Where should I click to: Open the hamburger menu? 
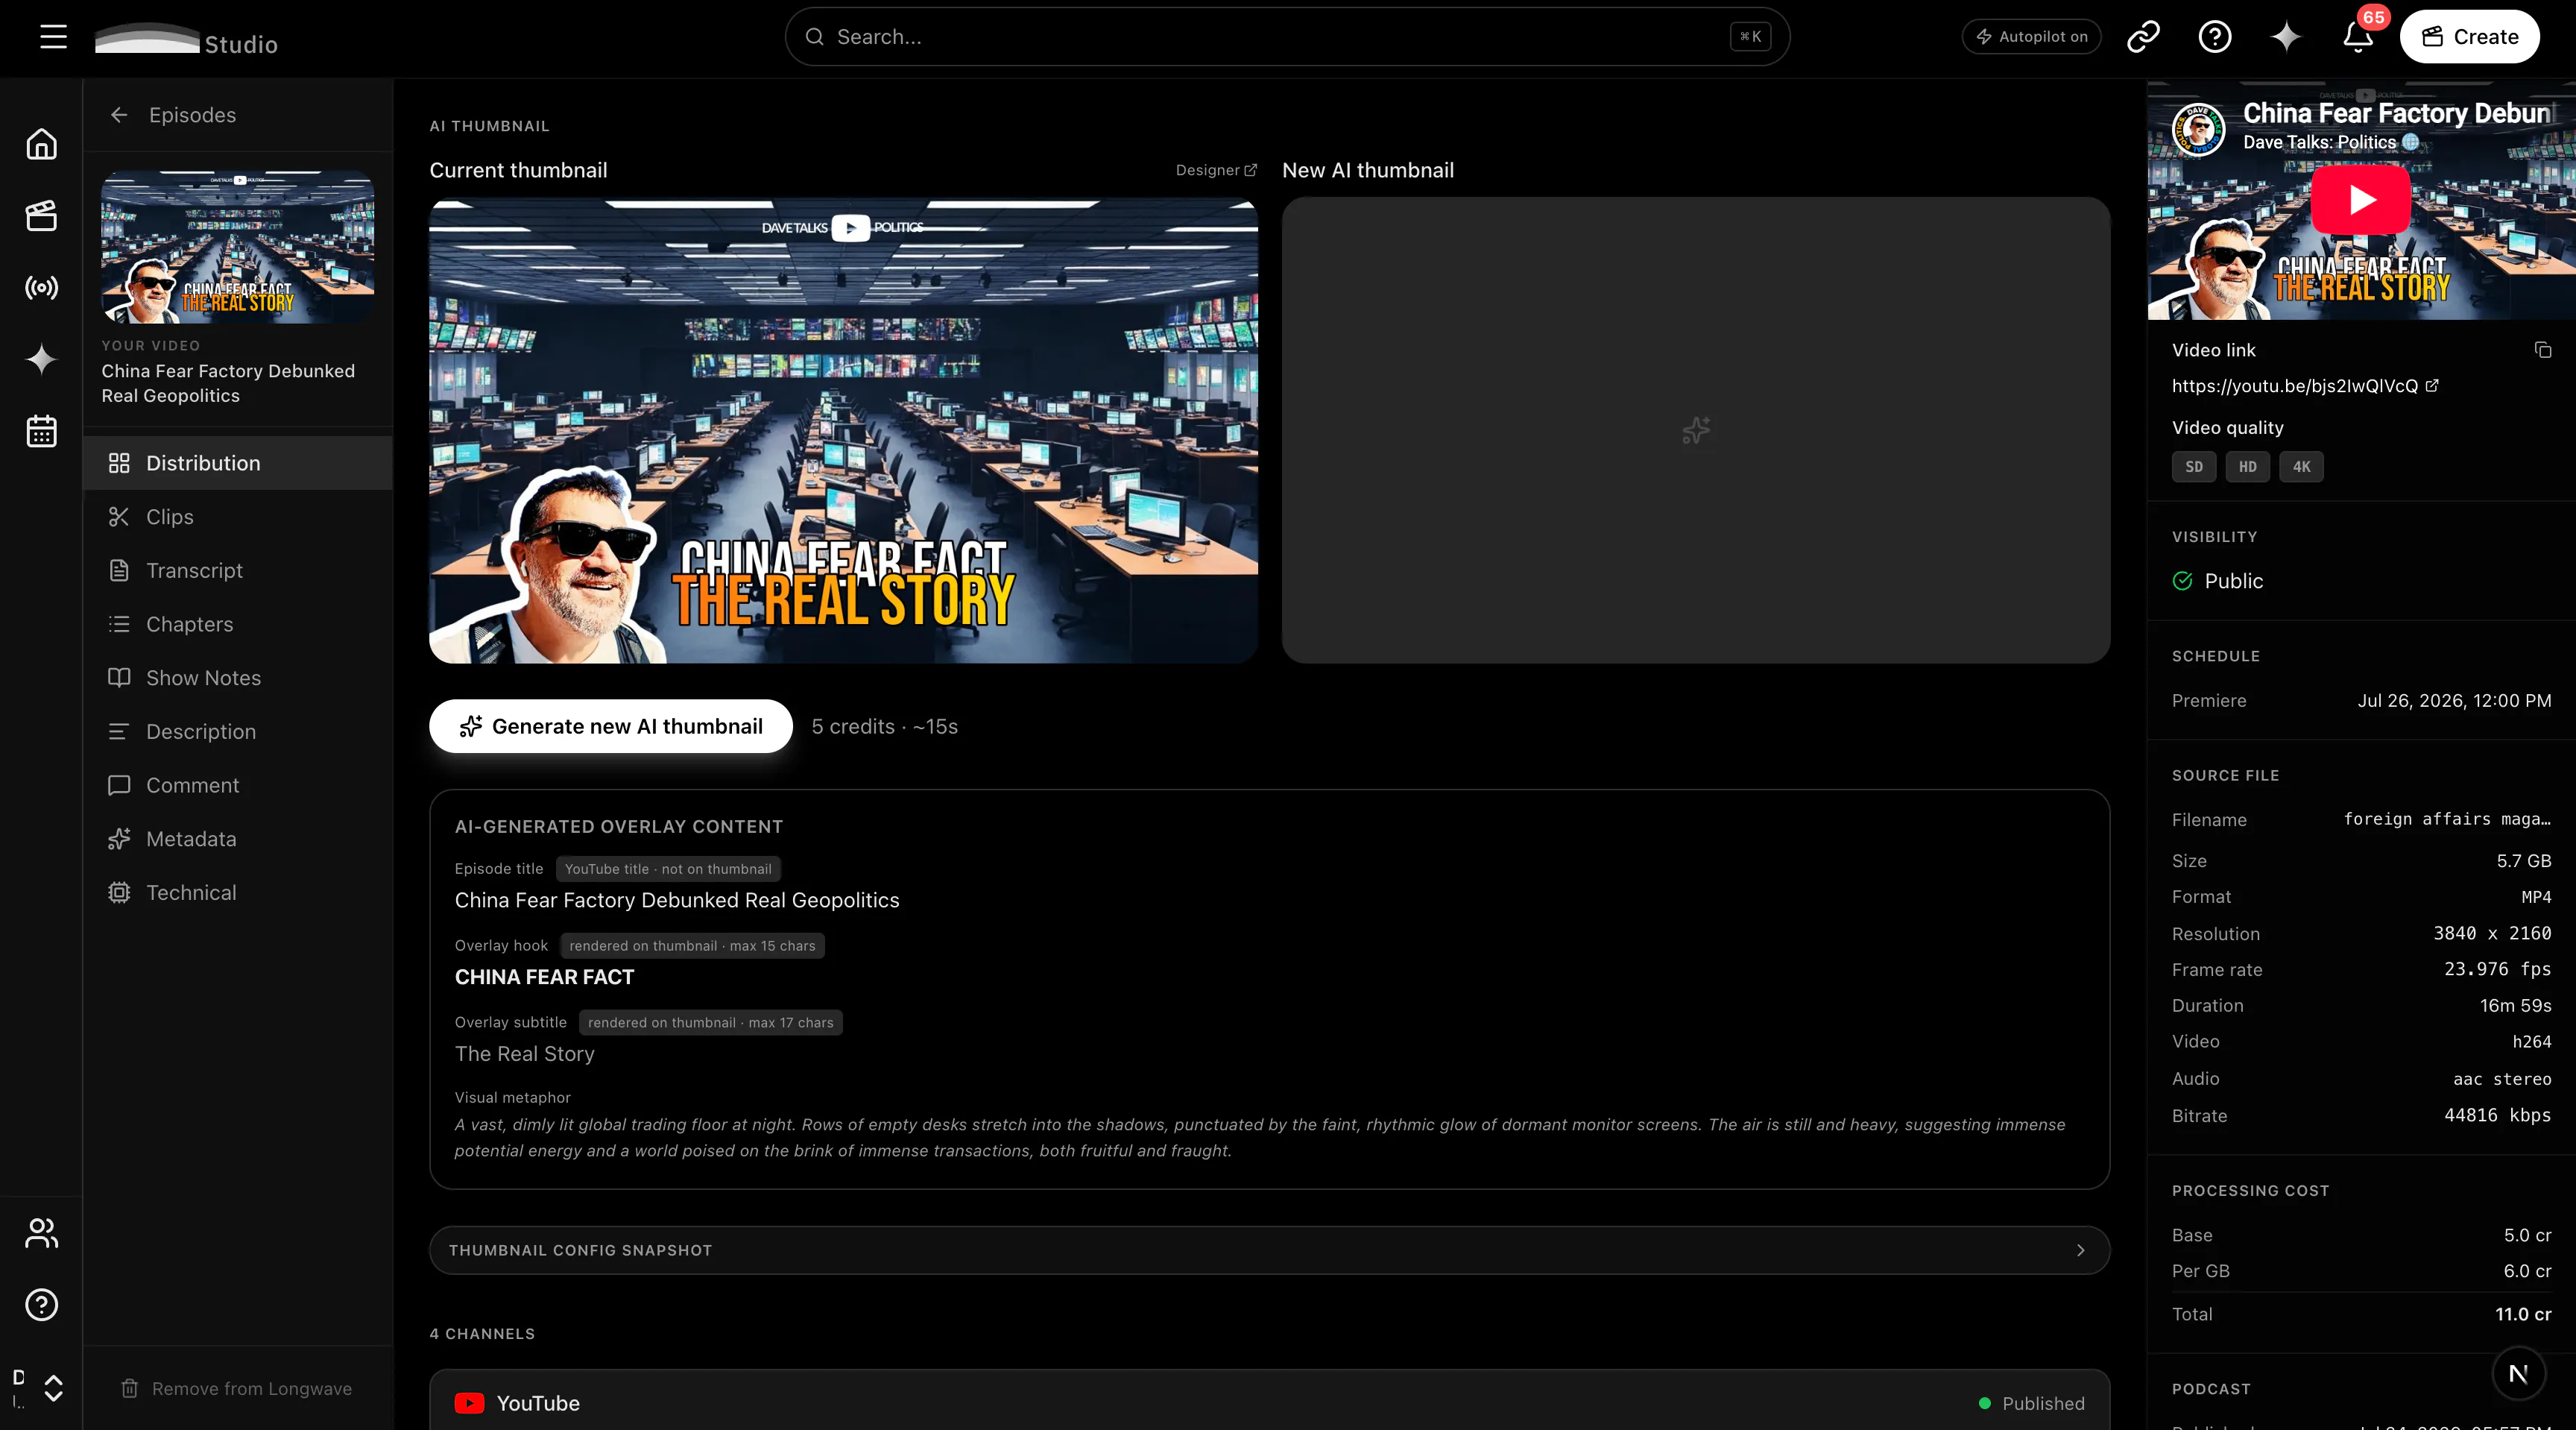pos(53,37)
